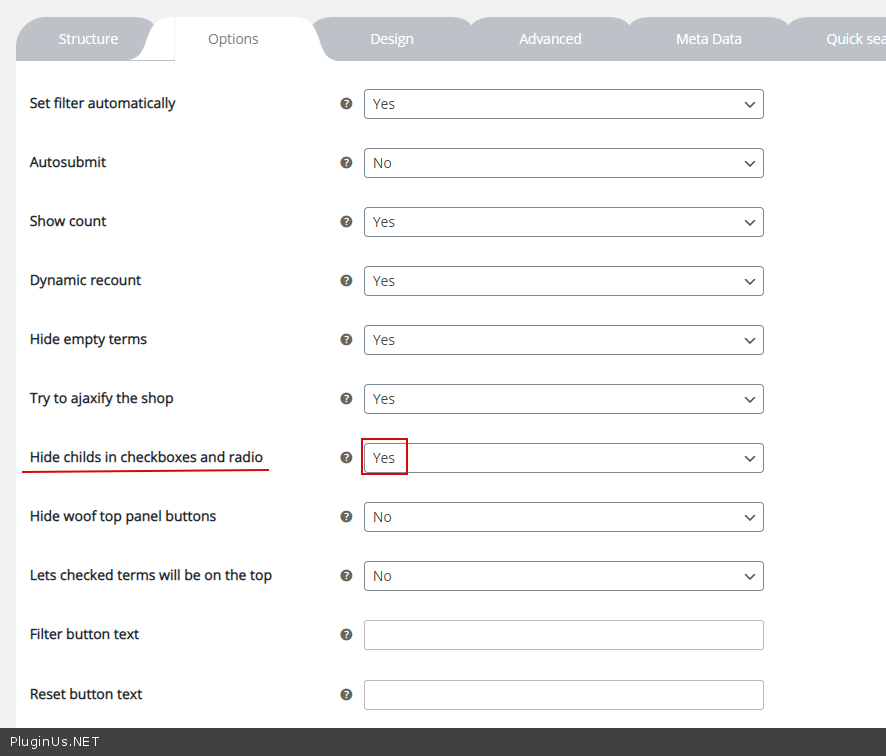Expand Lets checked terms on top dropdown

(563, 576)
